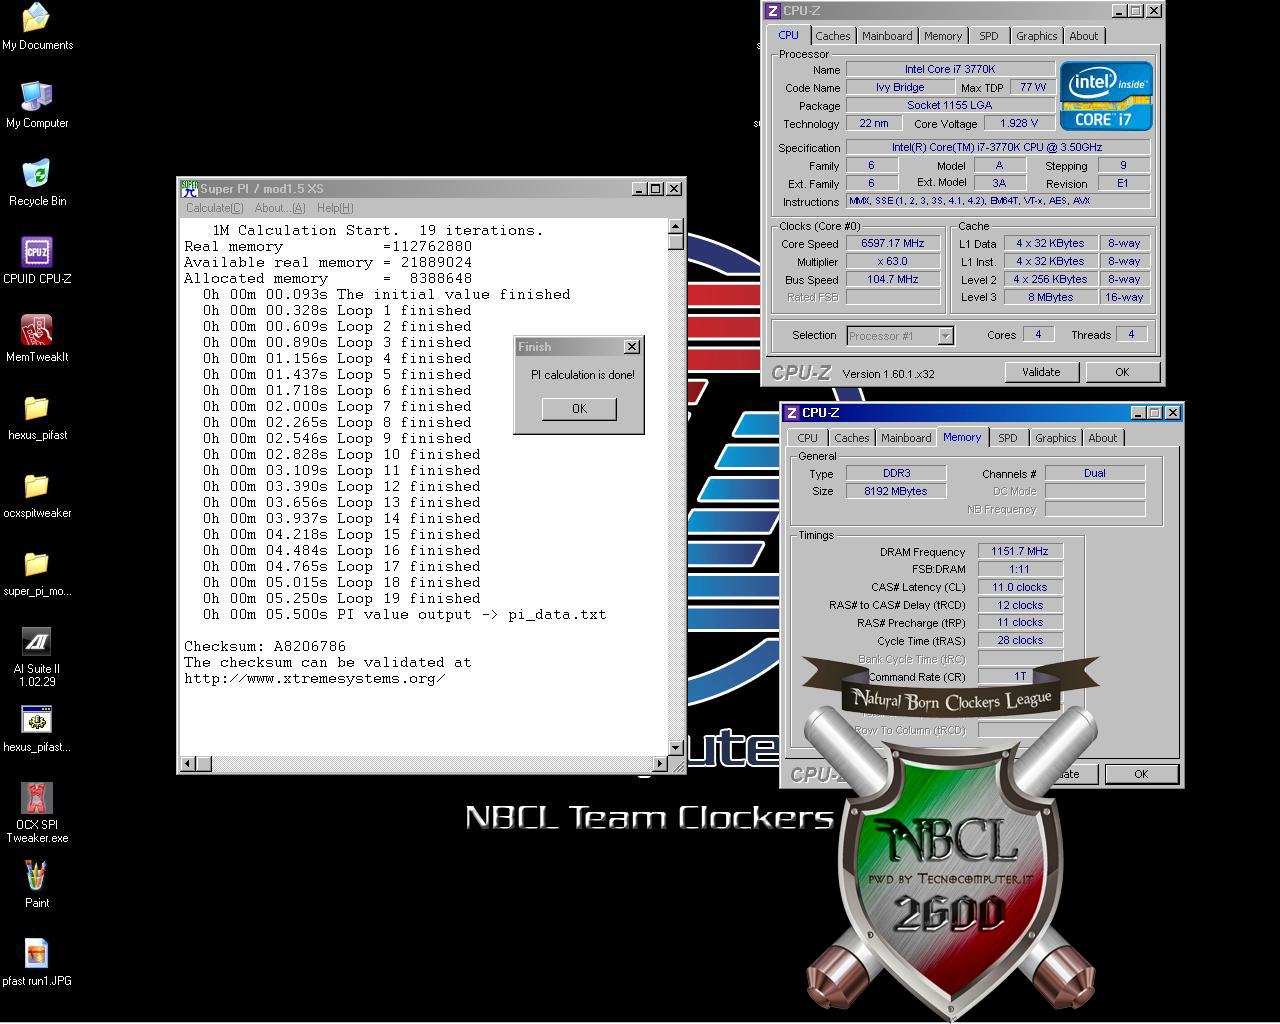Launch OCX SPI Tweaker.exe icon
Screen dimensions: 1280x1024
coord(37,812)
